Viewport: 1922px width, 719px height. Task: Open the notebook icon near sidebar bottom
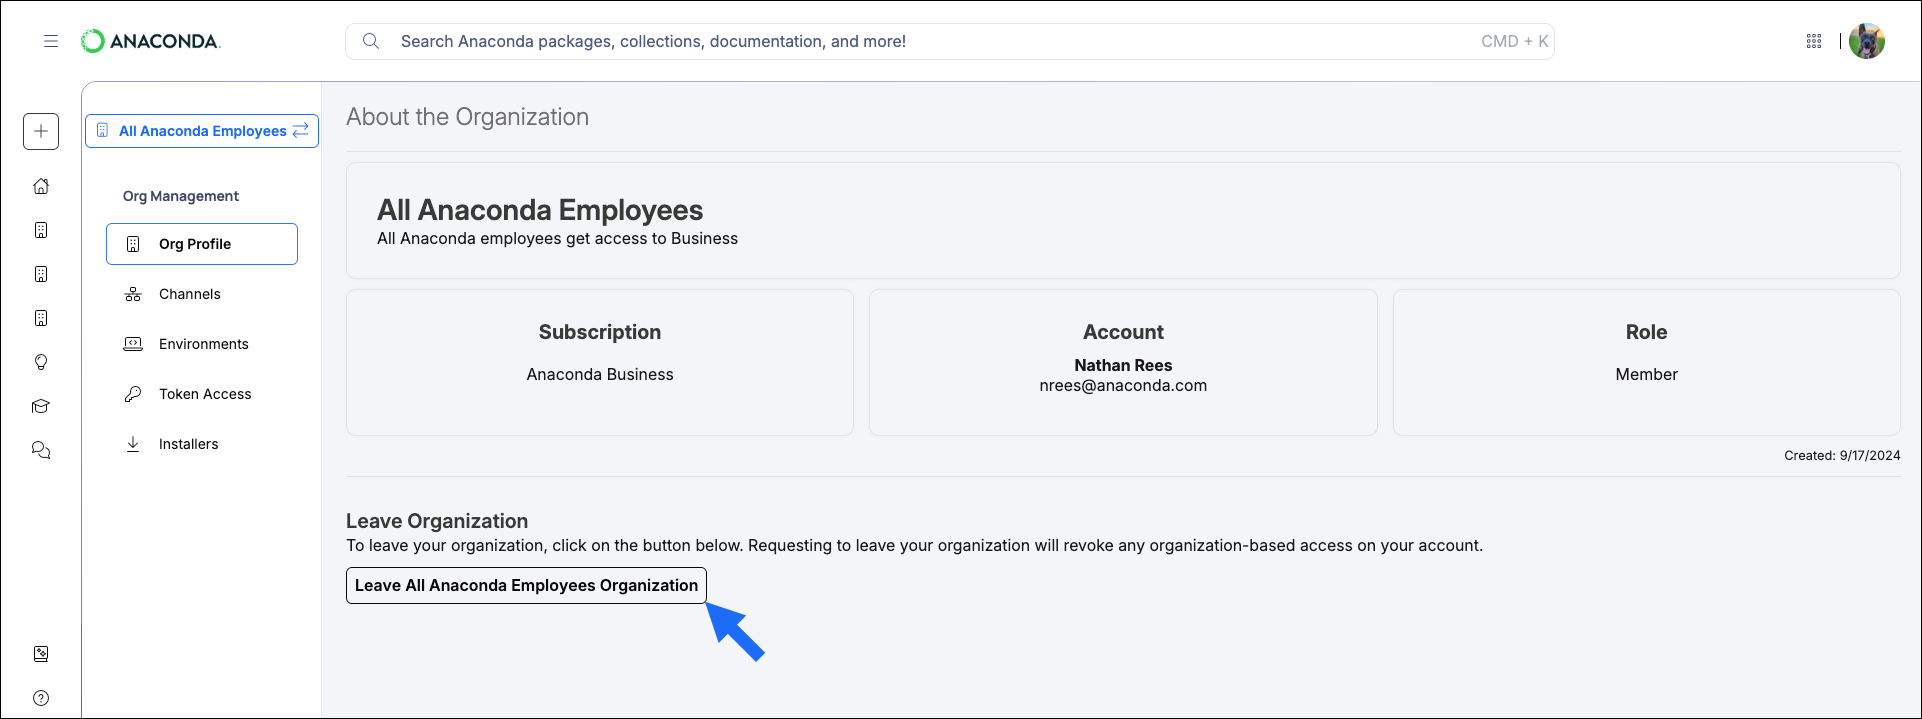point(41,654)
